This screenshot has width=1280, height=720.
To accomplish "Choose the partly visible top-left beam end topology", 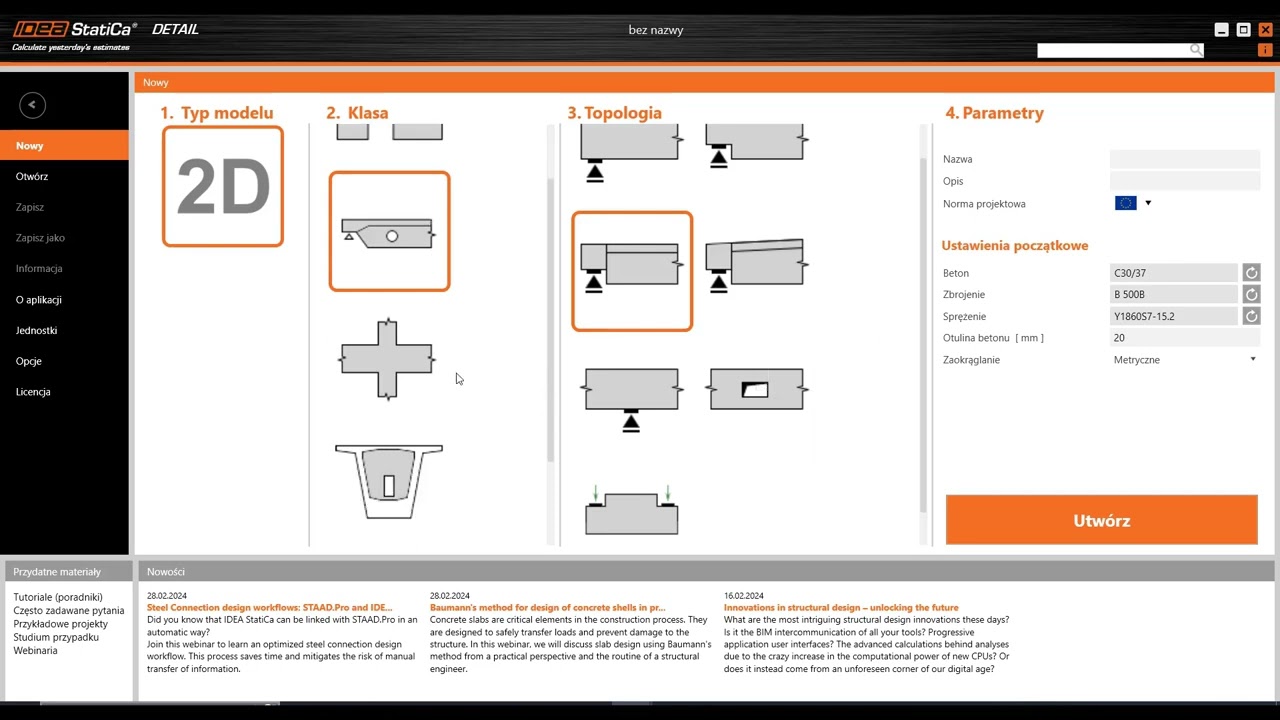I will [631, 153].
